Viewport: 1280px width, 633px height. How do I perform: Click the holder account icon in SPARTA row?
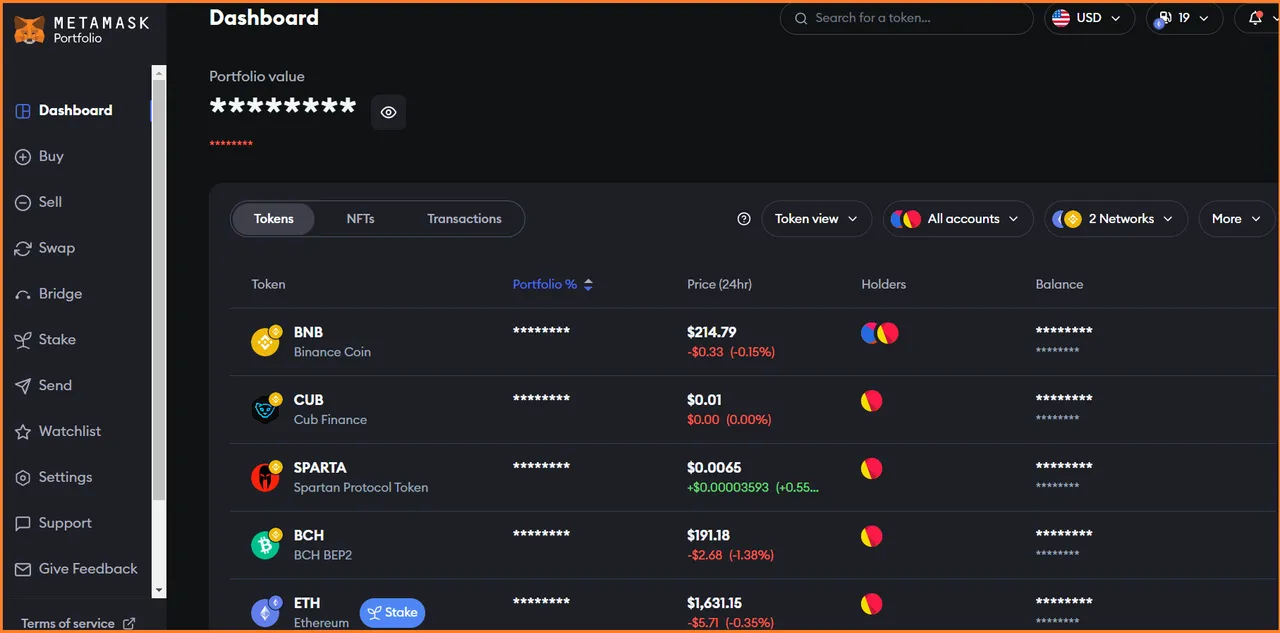872,468
